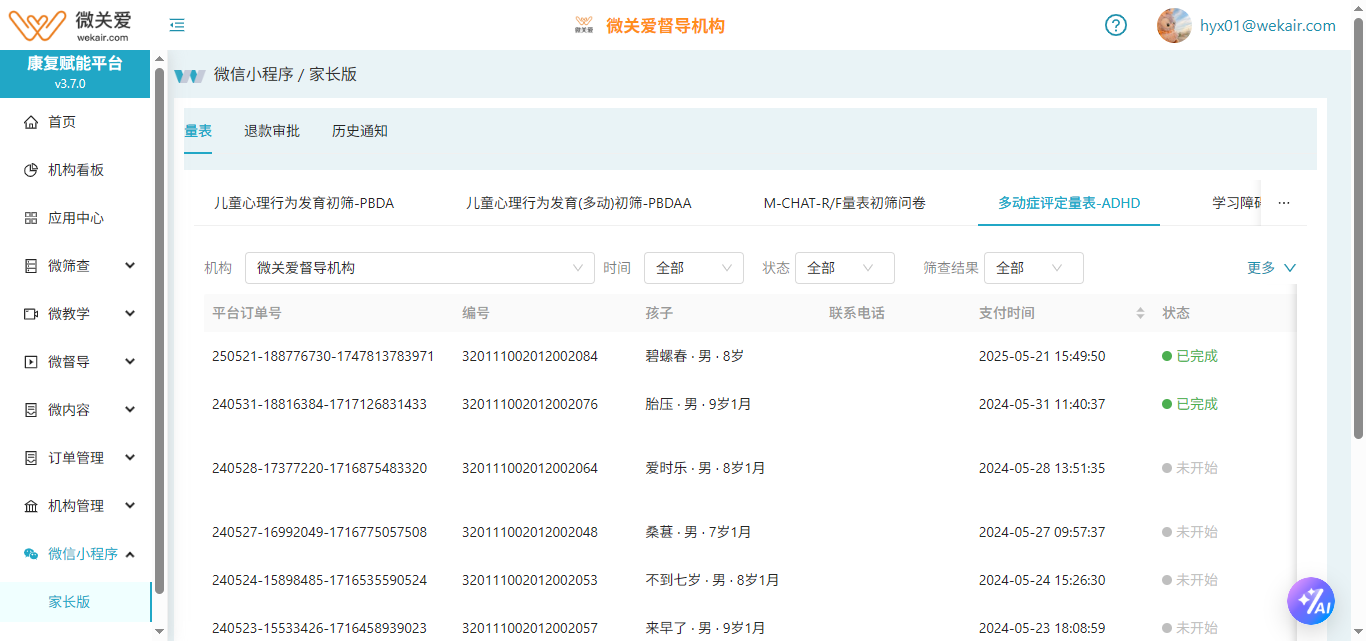Select the M-CHAT-R/F量表初筛问卷 tab
Screen dimensions: 1366x641
click(x=844, y=203)
